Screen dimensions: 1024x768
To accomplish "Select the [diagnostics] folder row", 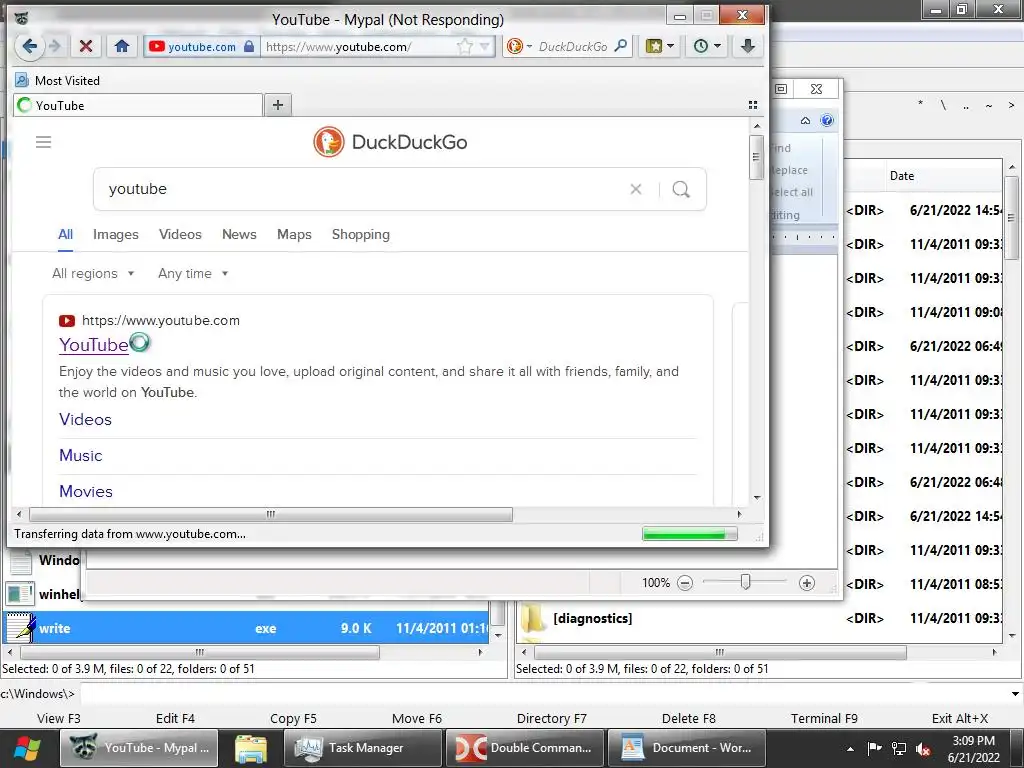I will click(x=761, y=618).
